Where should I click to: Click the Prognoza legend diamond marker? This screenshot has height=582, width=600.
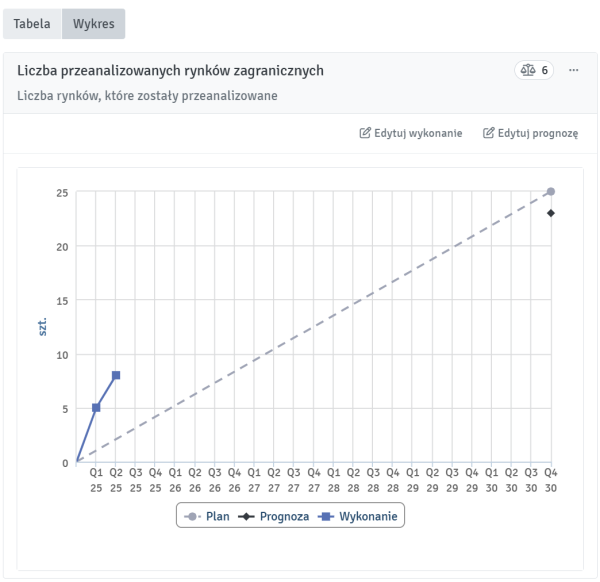click(x=246, y=517)
